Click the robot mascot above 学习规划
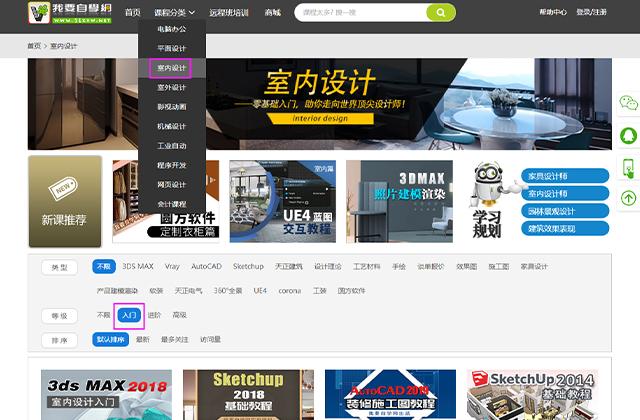Screen dimensions: 640x420 pos(490,184)
